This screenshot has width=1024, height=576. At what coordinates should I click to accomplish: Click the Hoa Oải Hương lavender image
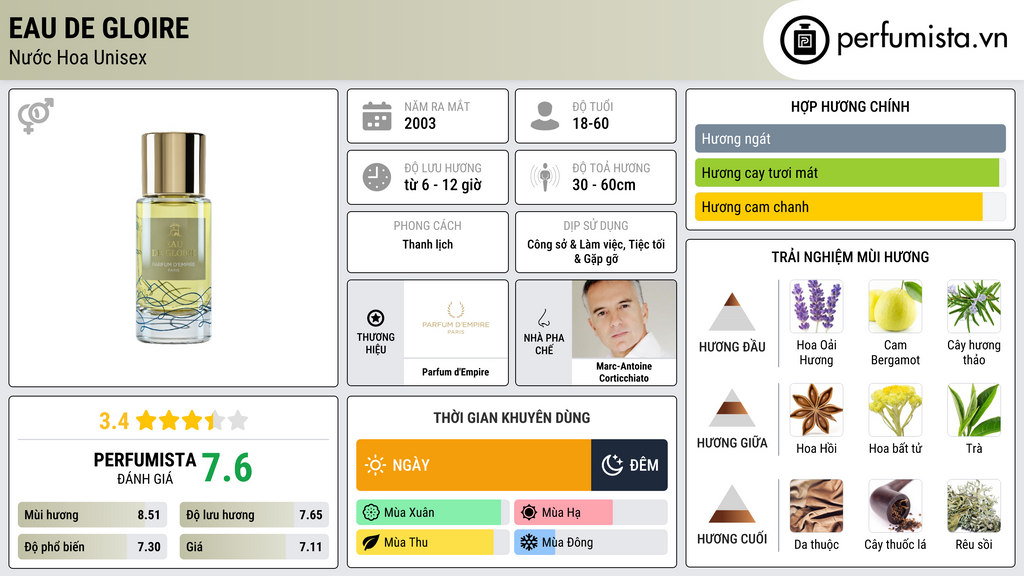point(816,306)
